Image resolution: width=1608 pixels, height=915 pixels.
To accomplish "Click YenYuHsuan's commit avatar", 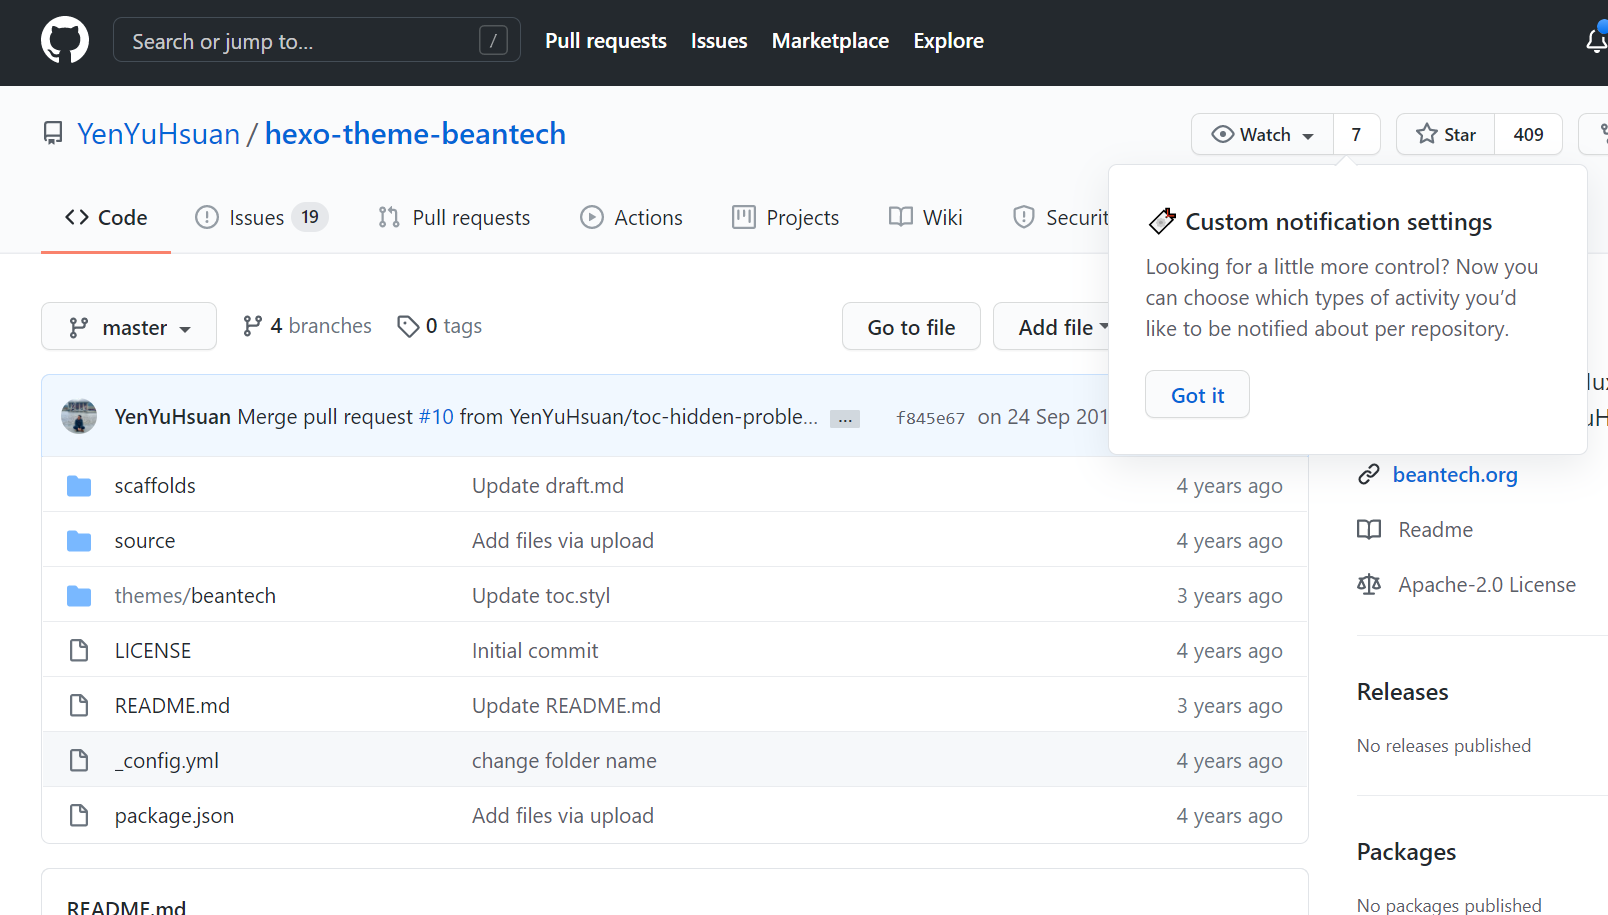I will click(79, 416).
